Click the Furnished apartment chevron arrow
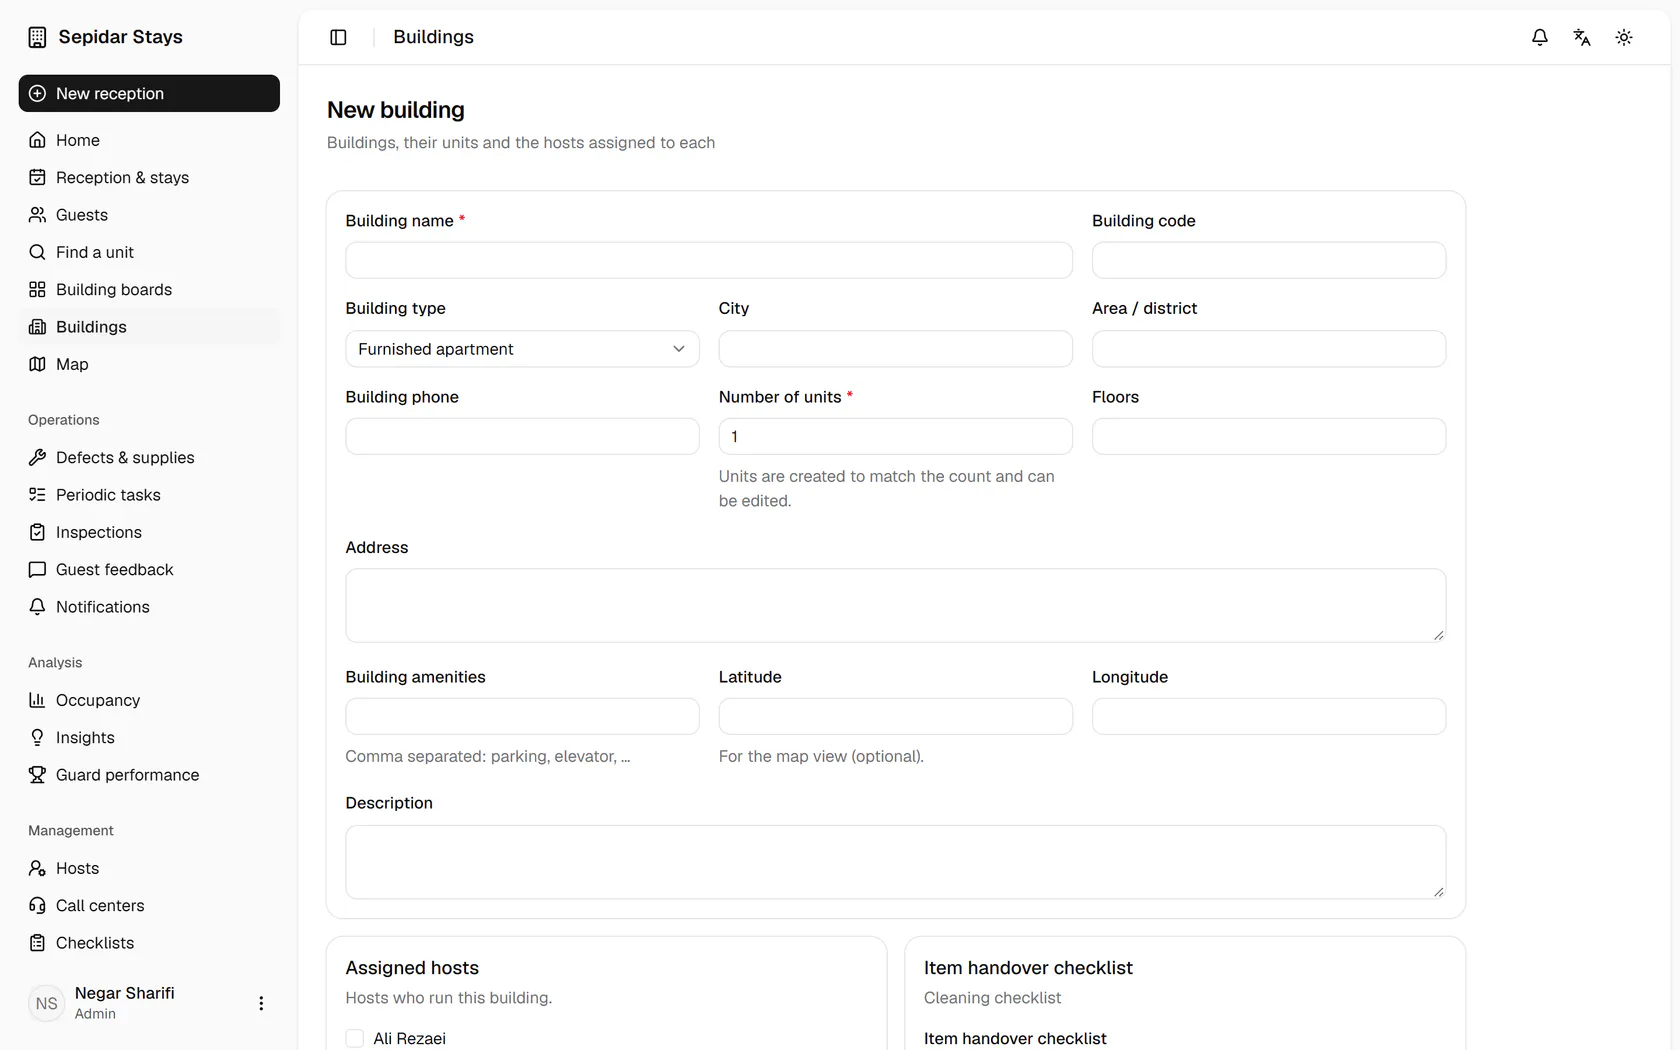Image resolution: width=1680 pixels, height=1050 pixels. coord(679,349)
